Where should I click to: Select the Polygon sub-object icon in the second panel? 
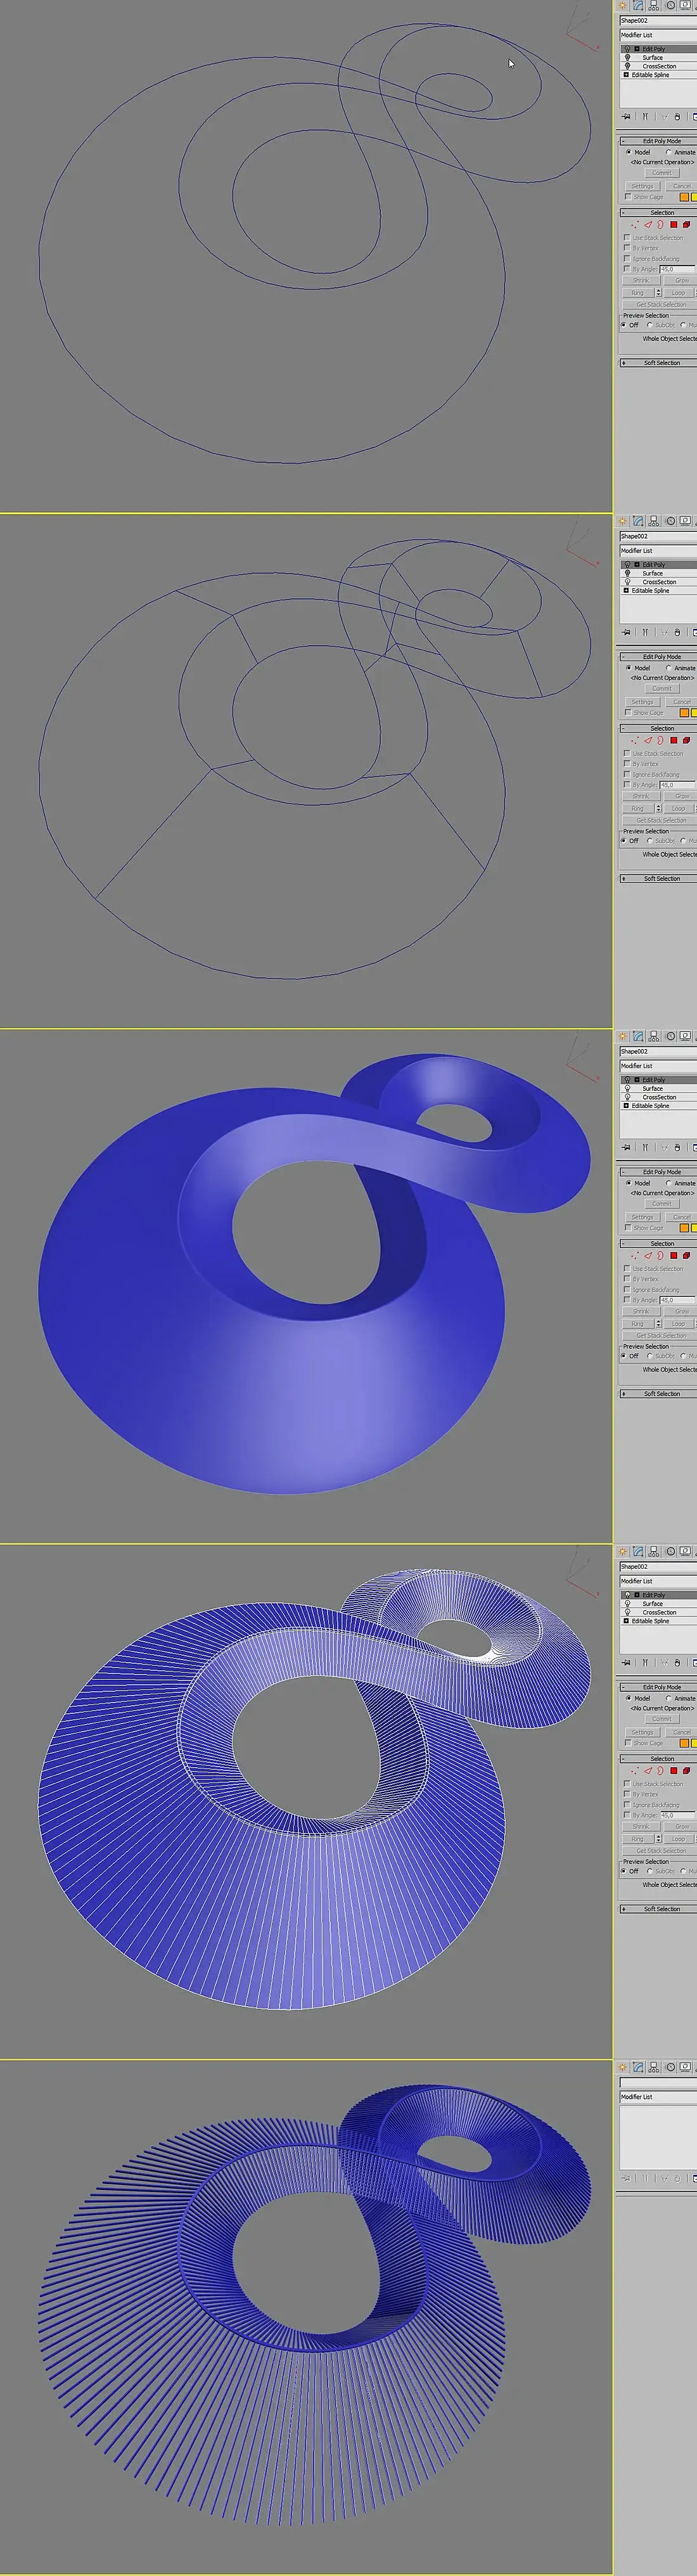pyautogui.click(x=674, y=741)
